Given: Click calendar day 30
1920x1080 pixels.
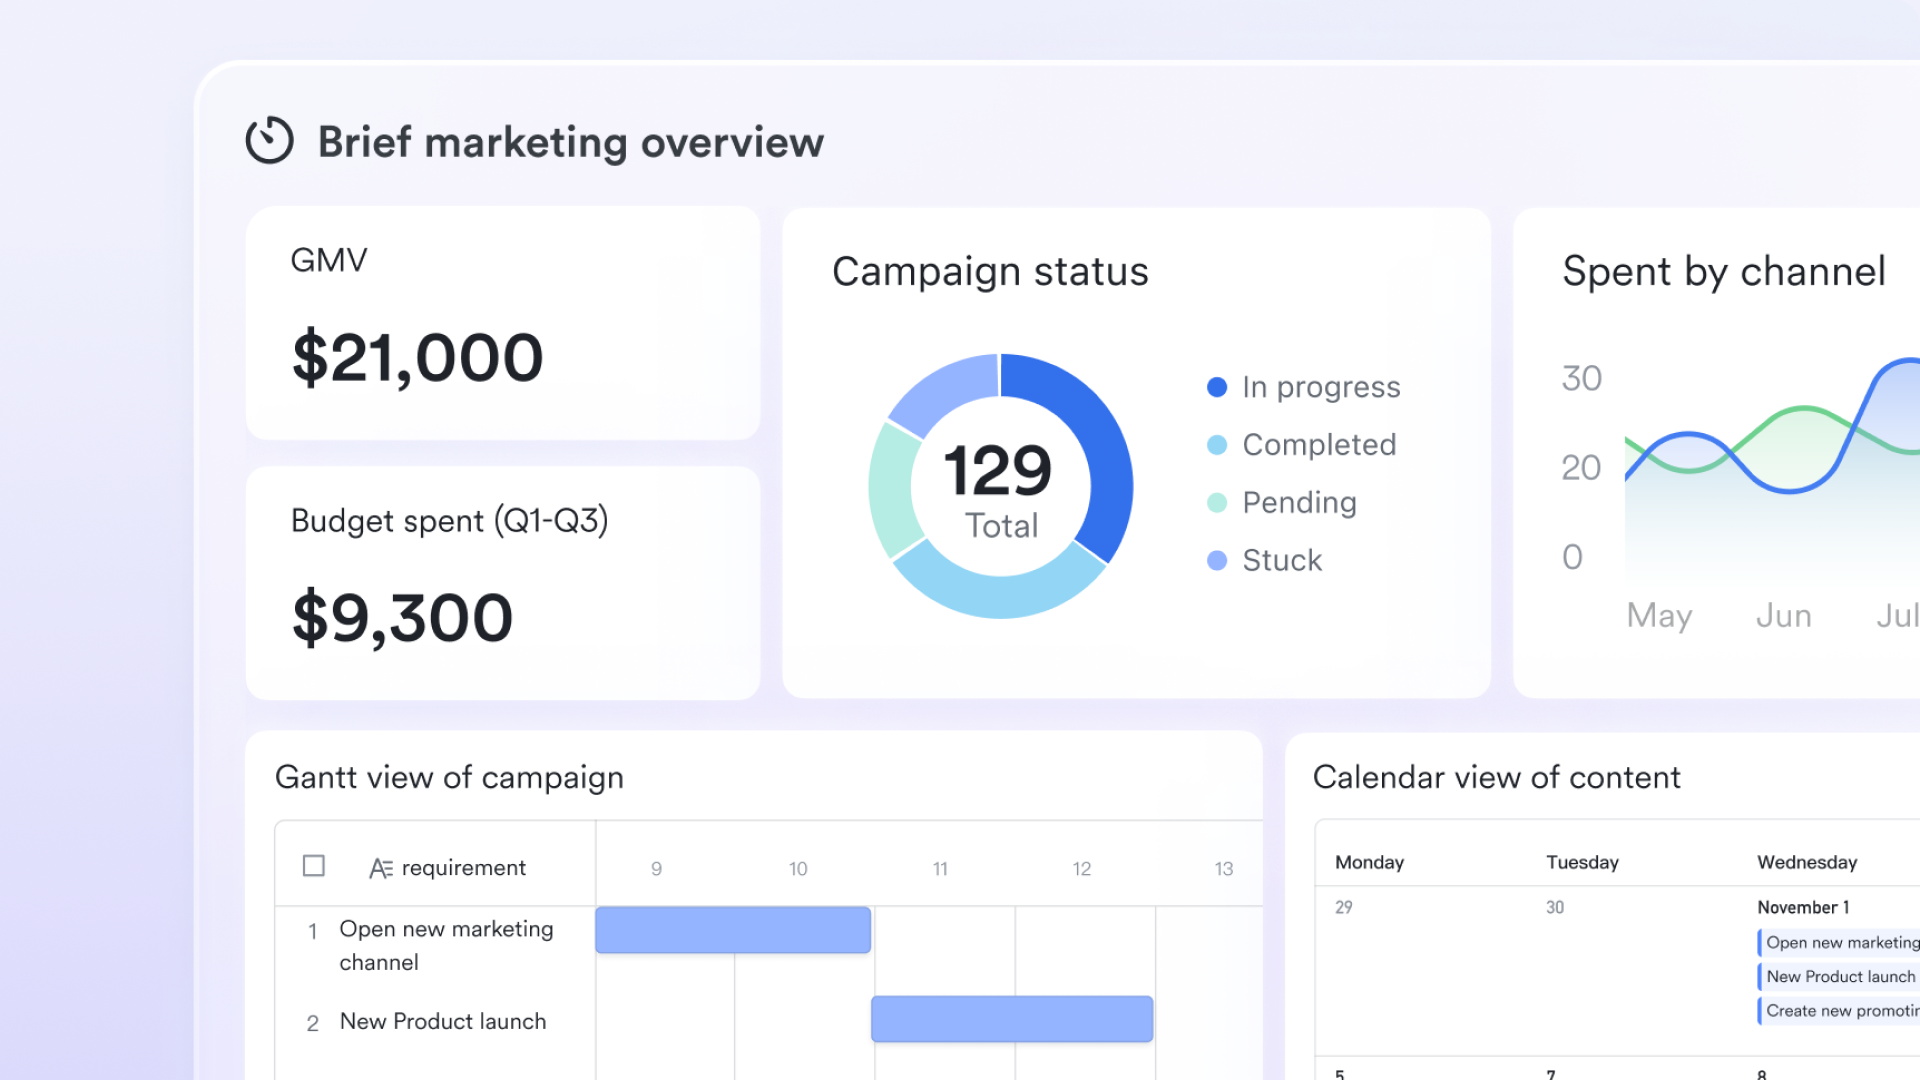Looking at the screenshot, I should click(1555, 907).
